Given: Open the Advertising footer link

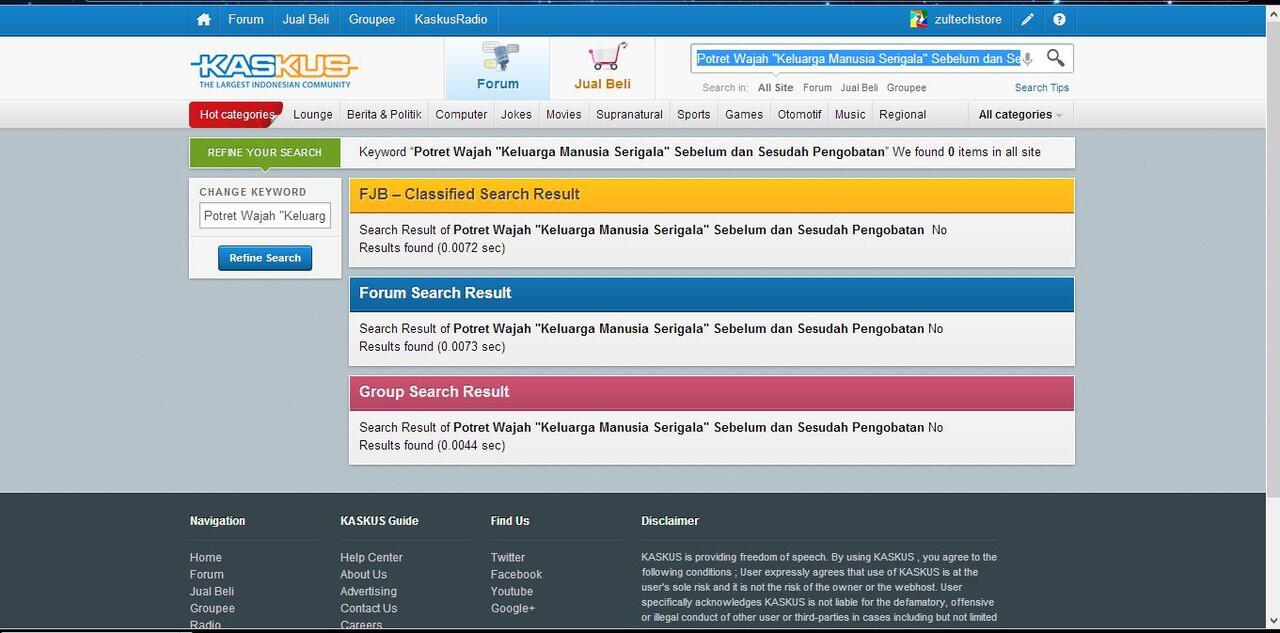Looking at the screenshot, I should click(368, 592).
